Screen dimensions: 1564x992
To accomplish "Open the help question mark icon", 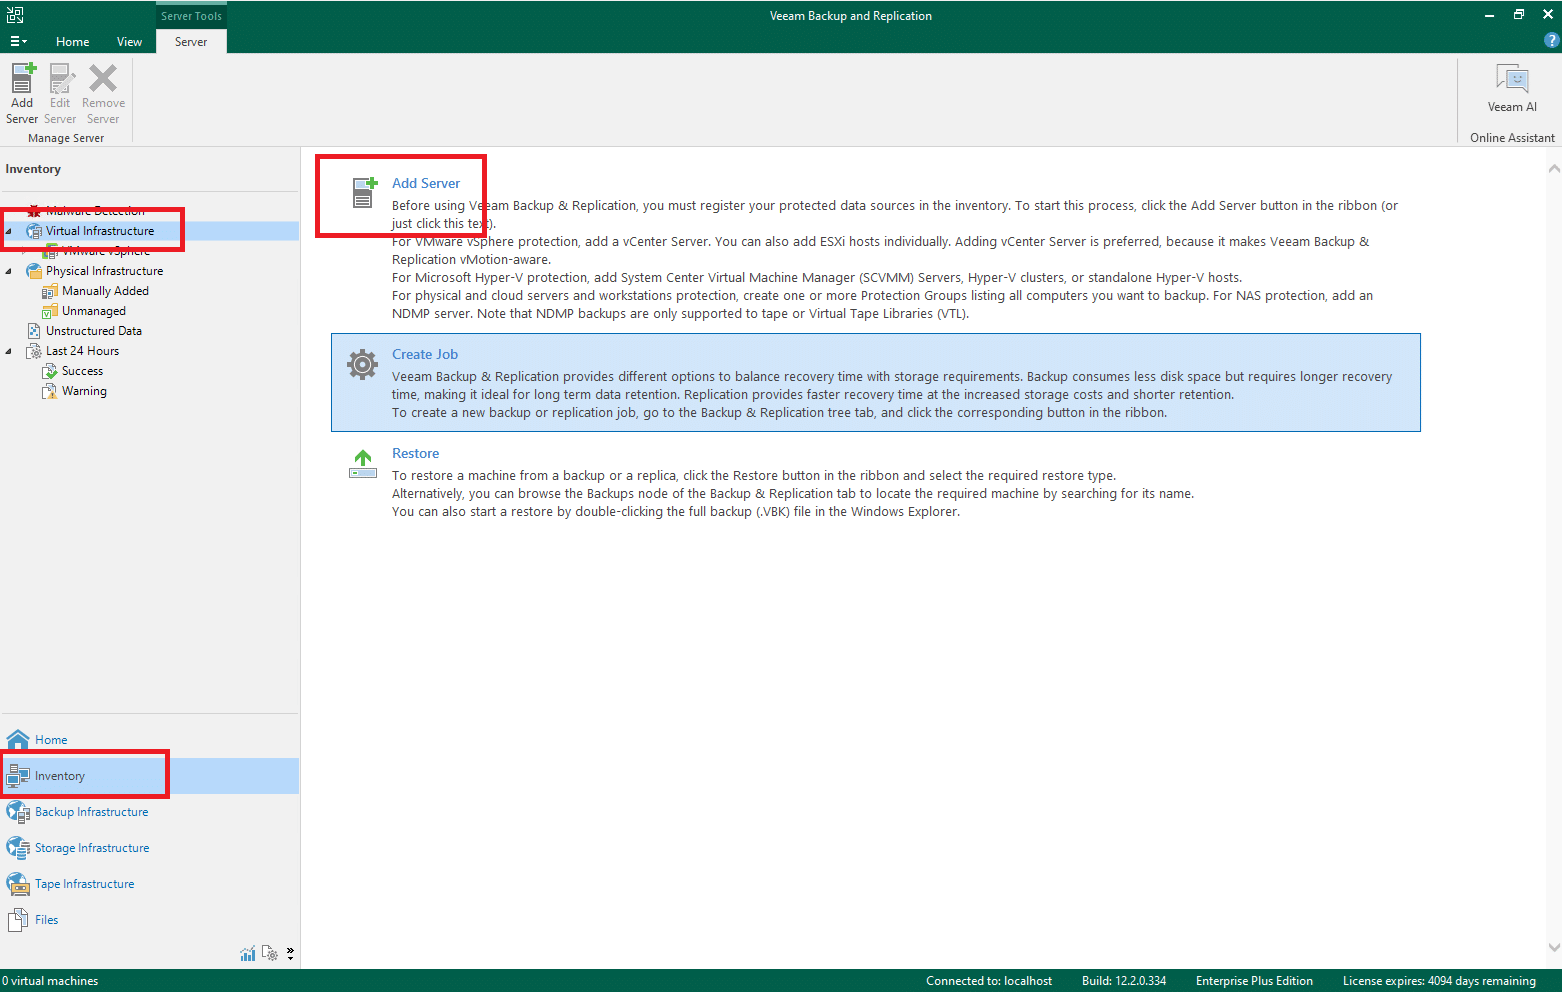I will pos(1551,41).
